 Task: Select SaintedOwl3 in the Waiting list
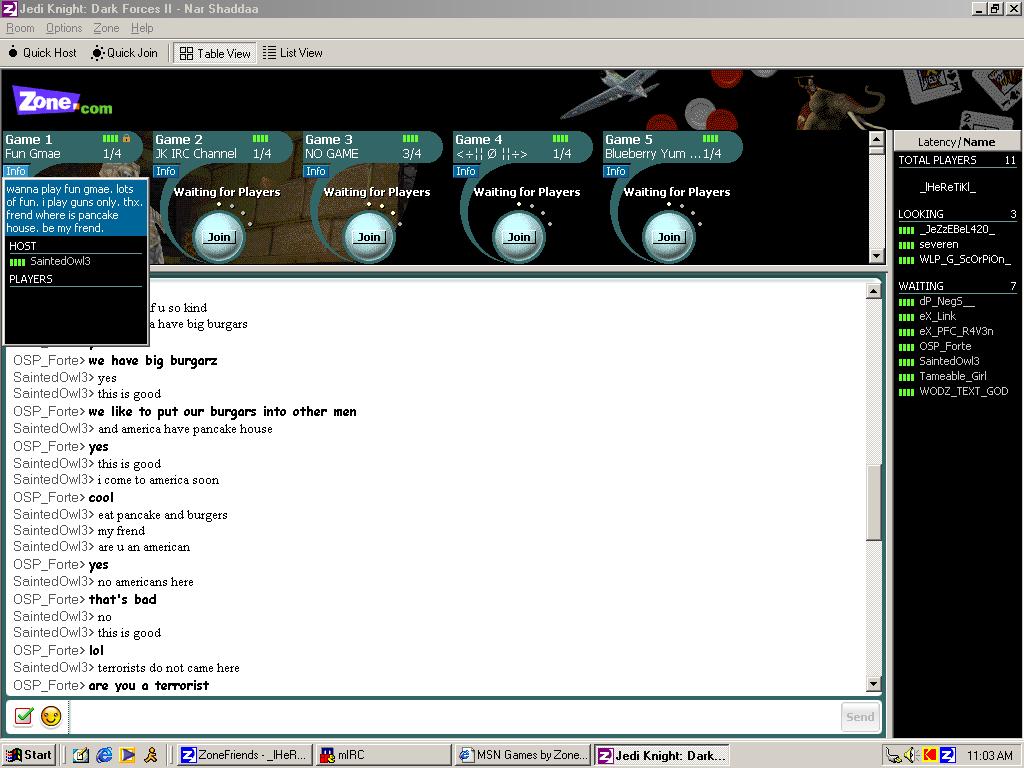pyautogui.click(x=949, y=361)
